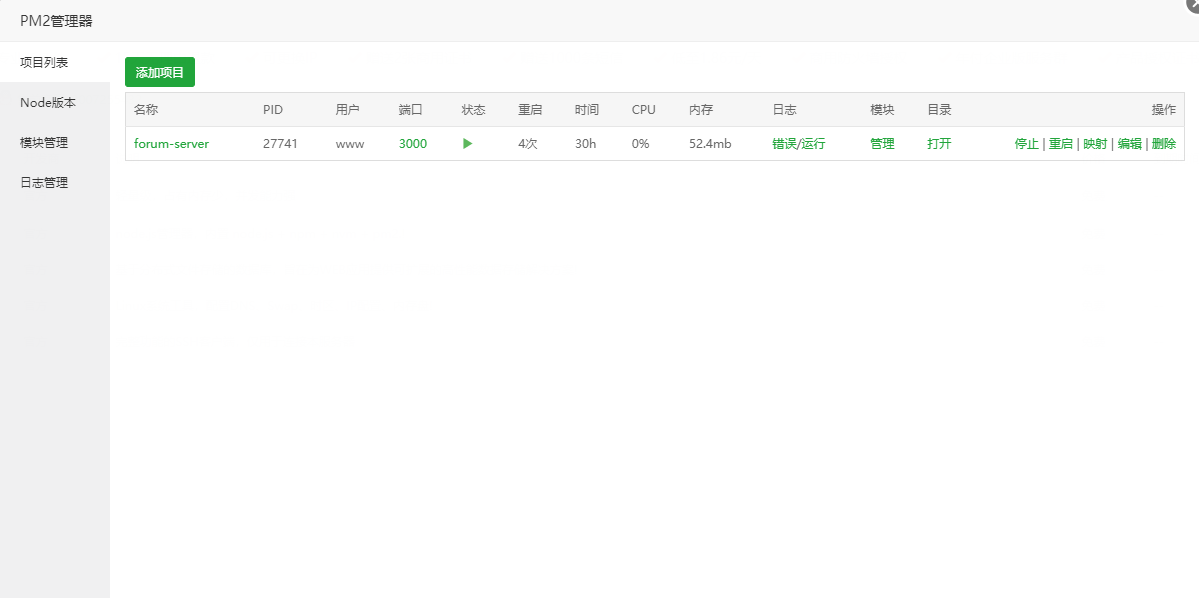The height and width of the screenshot is (598, 1199).
Task: Open the 日志管理 section in the sidebar
Action: pyautogui.click(x=43, y=181)
